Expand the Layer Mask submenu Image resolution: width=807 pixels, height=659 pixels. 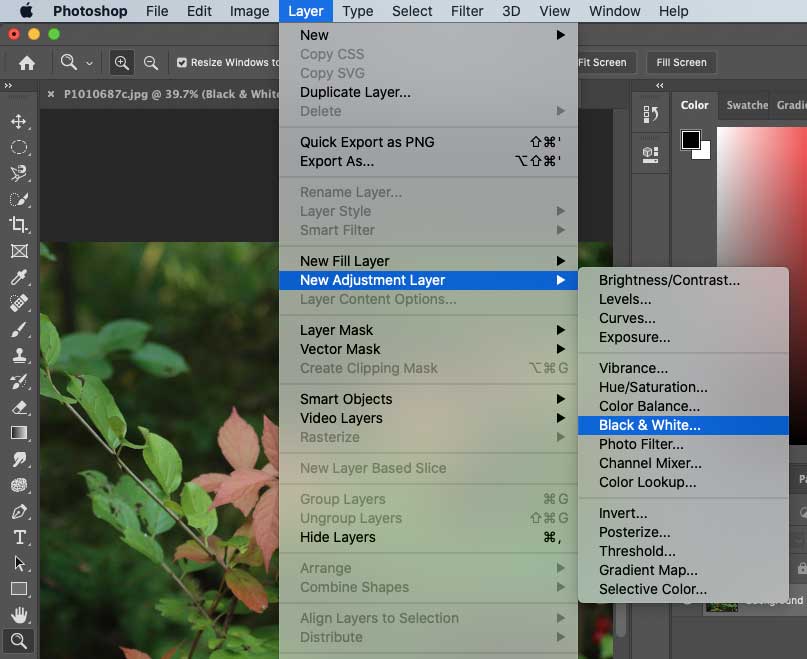(428, 330)
